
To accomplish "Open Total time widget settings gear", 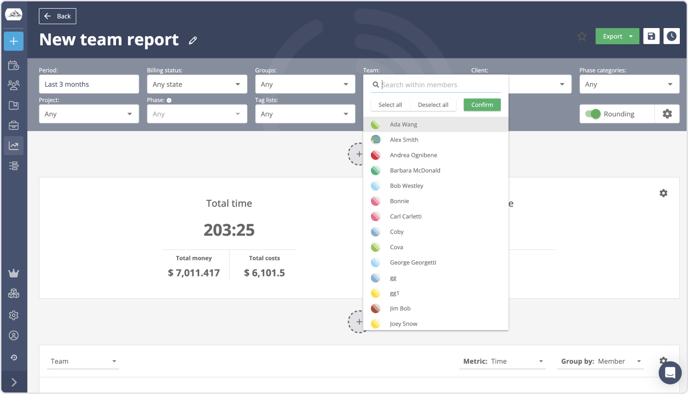I will 663,193.
